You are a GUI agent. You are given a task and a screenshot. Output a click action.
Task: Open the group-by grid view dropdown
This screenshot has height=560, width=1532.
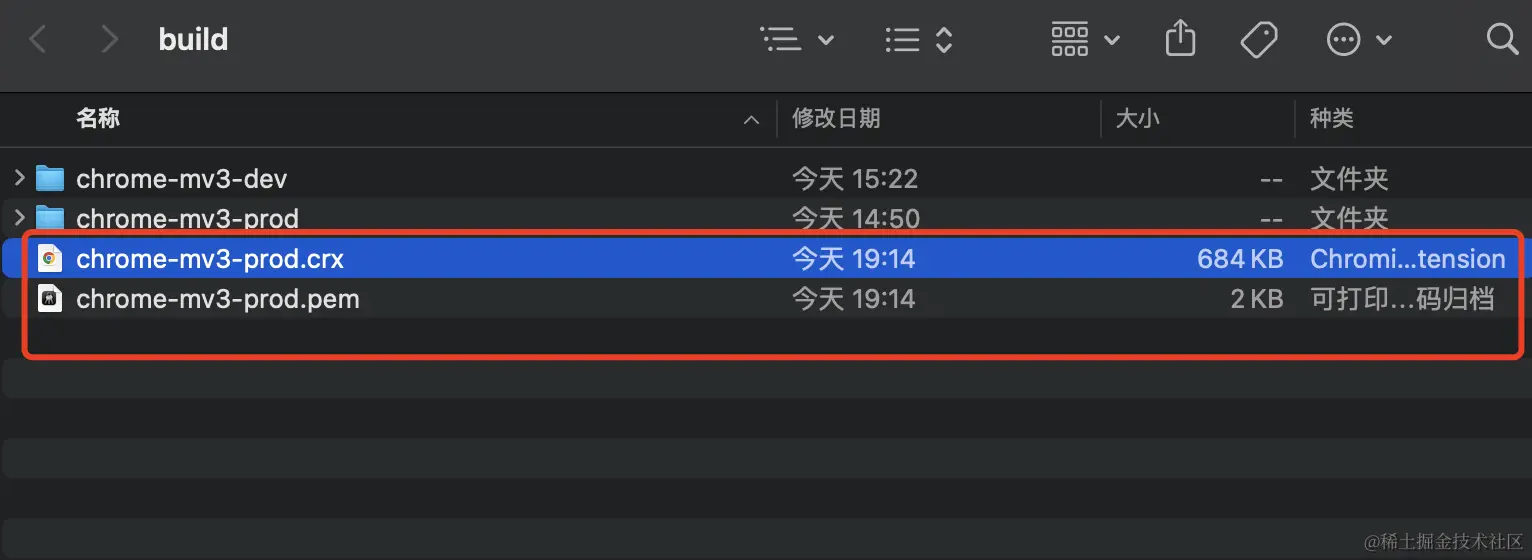[1085, 40]
